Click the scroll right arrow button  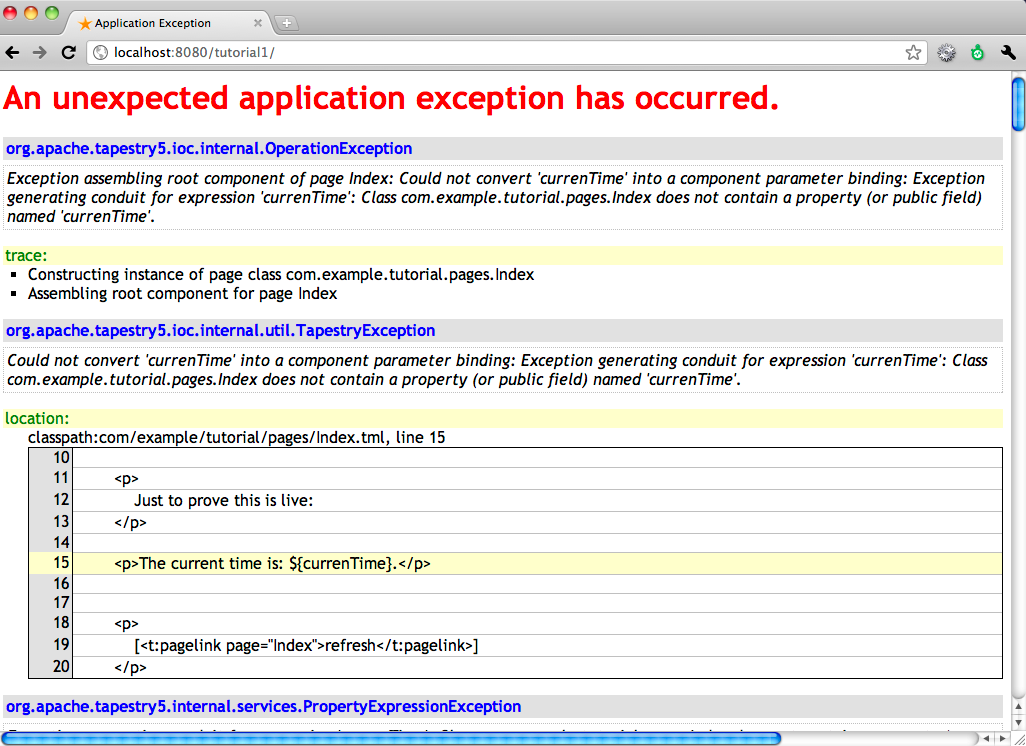[x=1003, y=738]
